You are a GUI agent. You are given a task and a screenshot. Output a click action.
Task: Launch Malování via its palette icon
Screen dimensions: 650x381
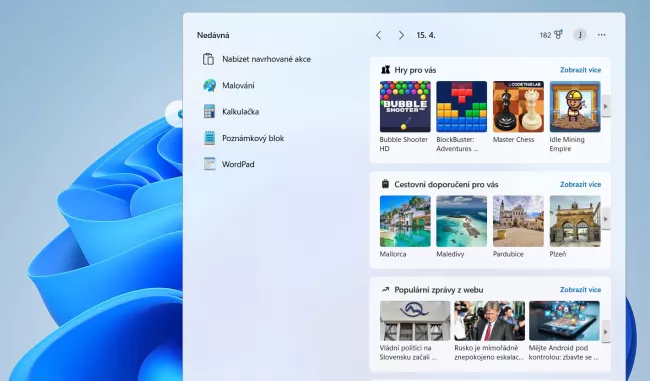click(209, 85)
